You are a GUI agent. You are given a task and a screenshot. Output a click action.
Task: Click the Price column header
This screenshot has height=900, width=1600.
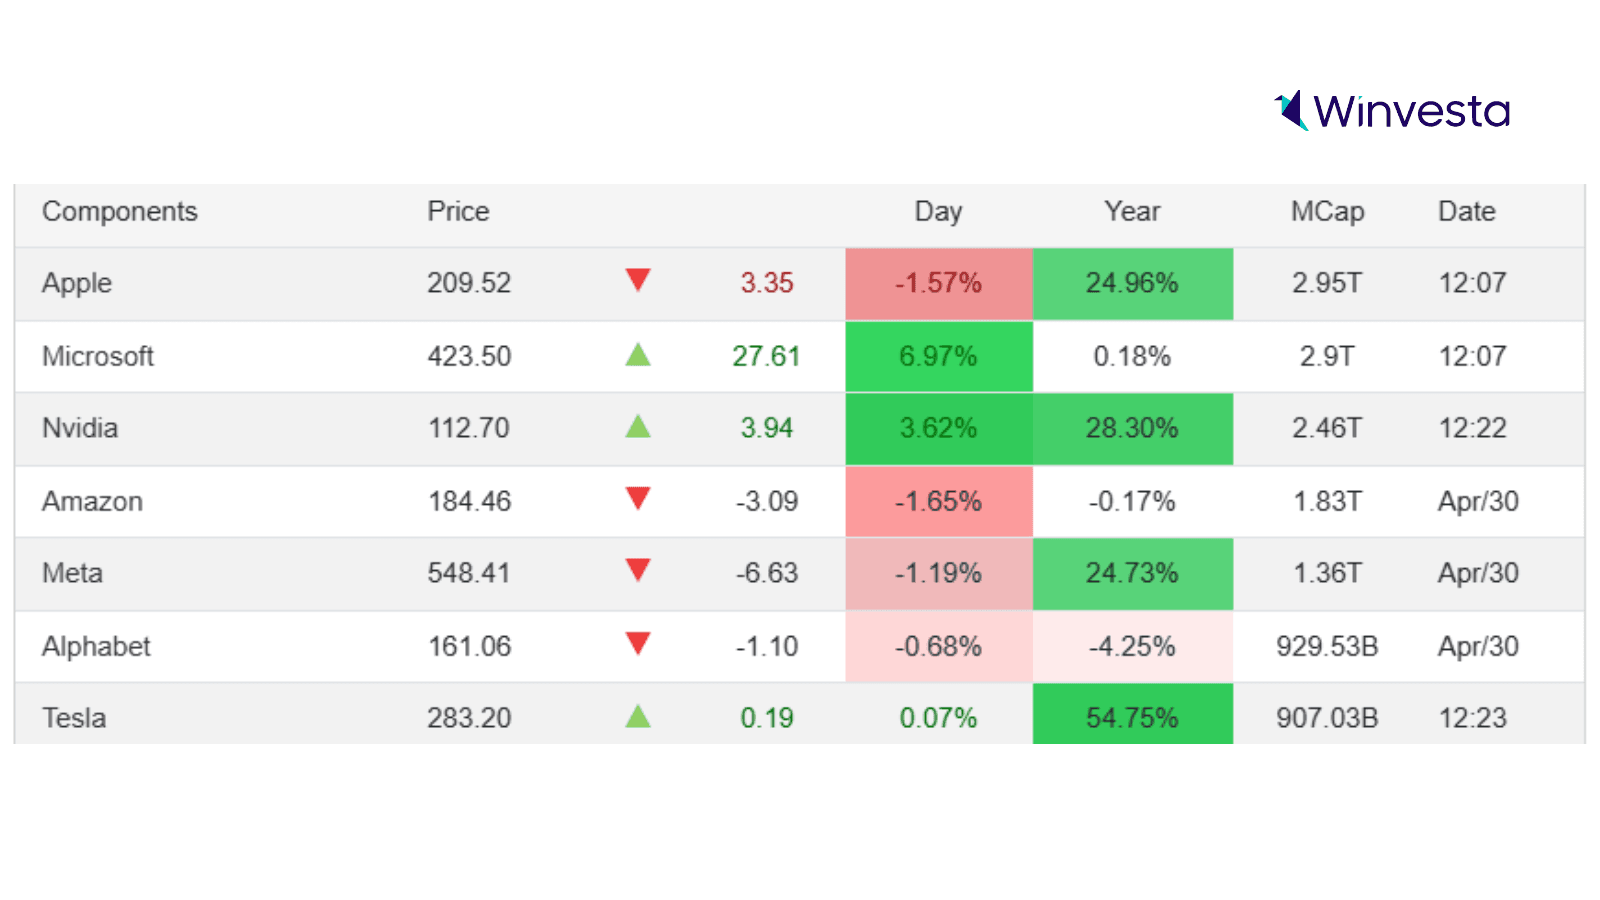(x=458, y=212)
